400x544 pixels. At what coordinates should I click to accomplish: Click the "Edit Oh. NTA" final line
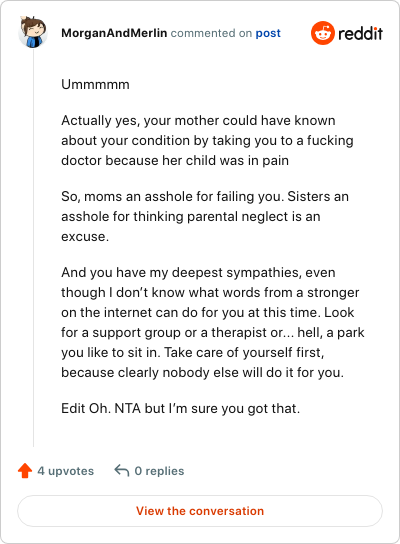(x=180, y=408)
